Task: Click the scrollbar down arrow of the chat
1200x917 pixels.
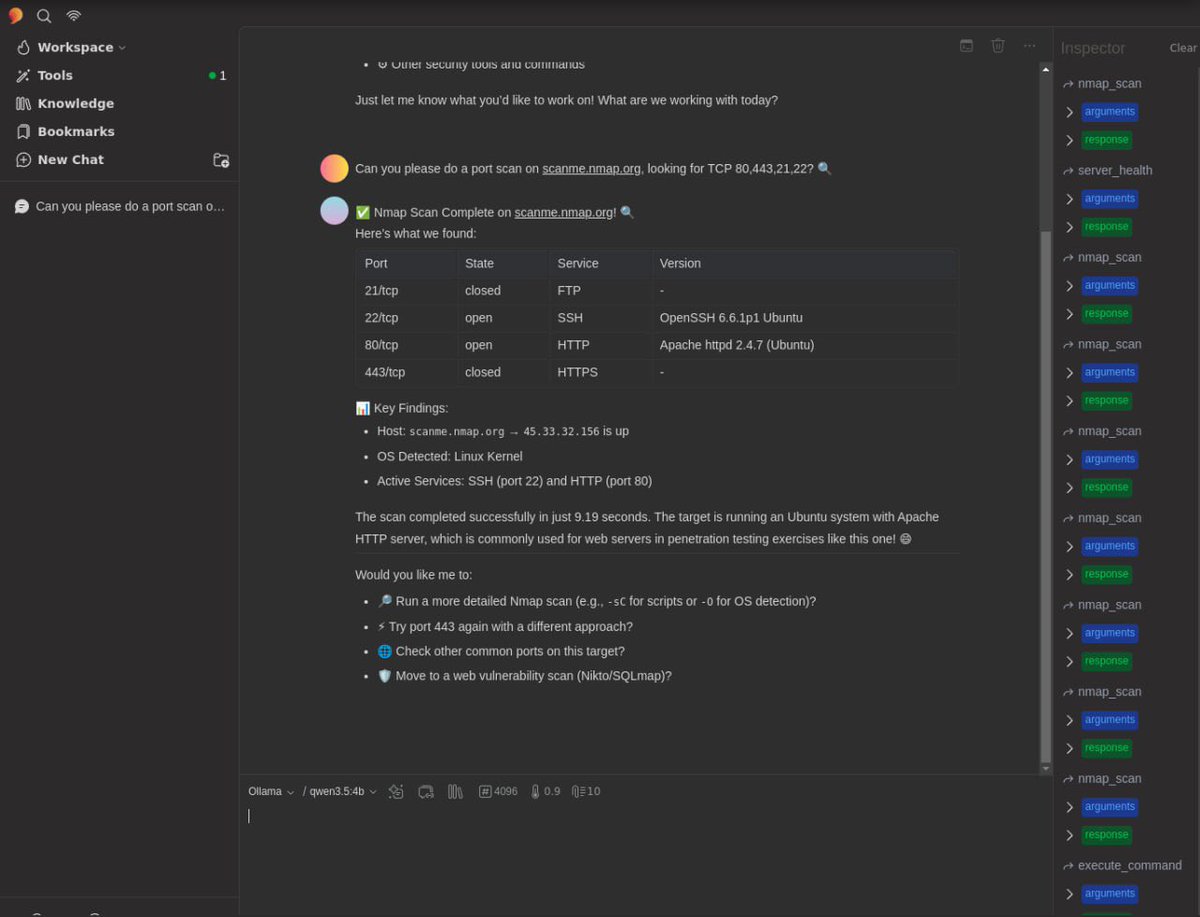Action: pos(1046,768)
